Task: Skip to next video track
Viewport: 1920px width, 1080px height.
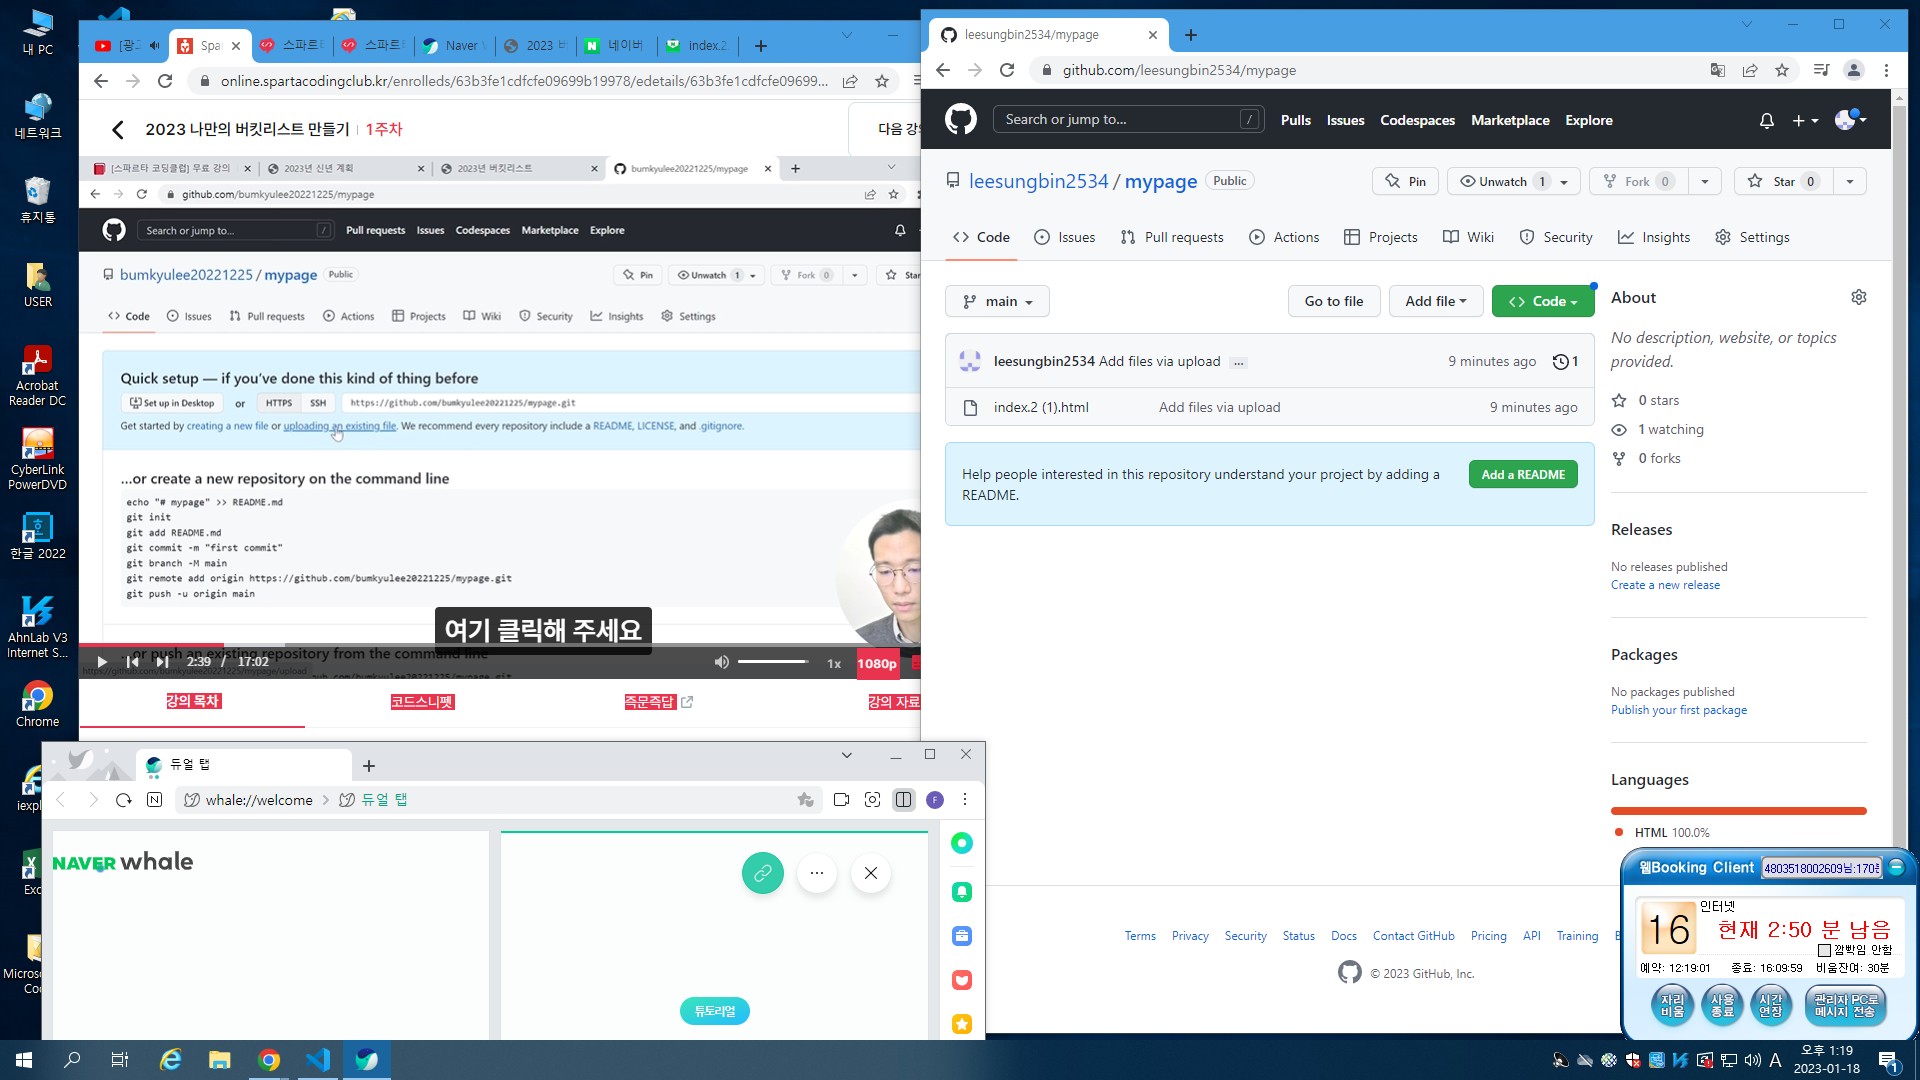Action: 162,662
